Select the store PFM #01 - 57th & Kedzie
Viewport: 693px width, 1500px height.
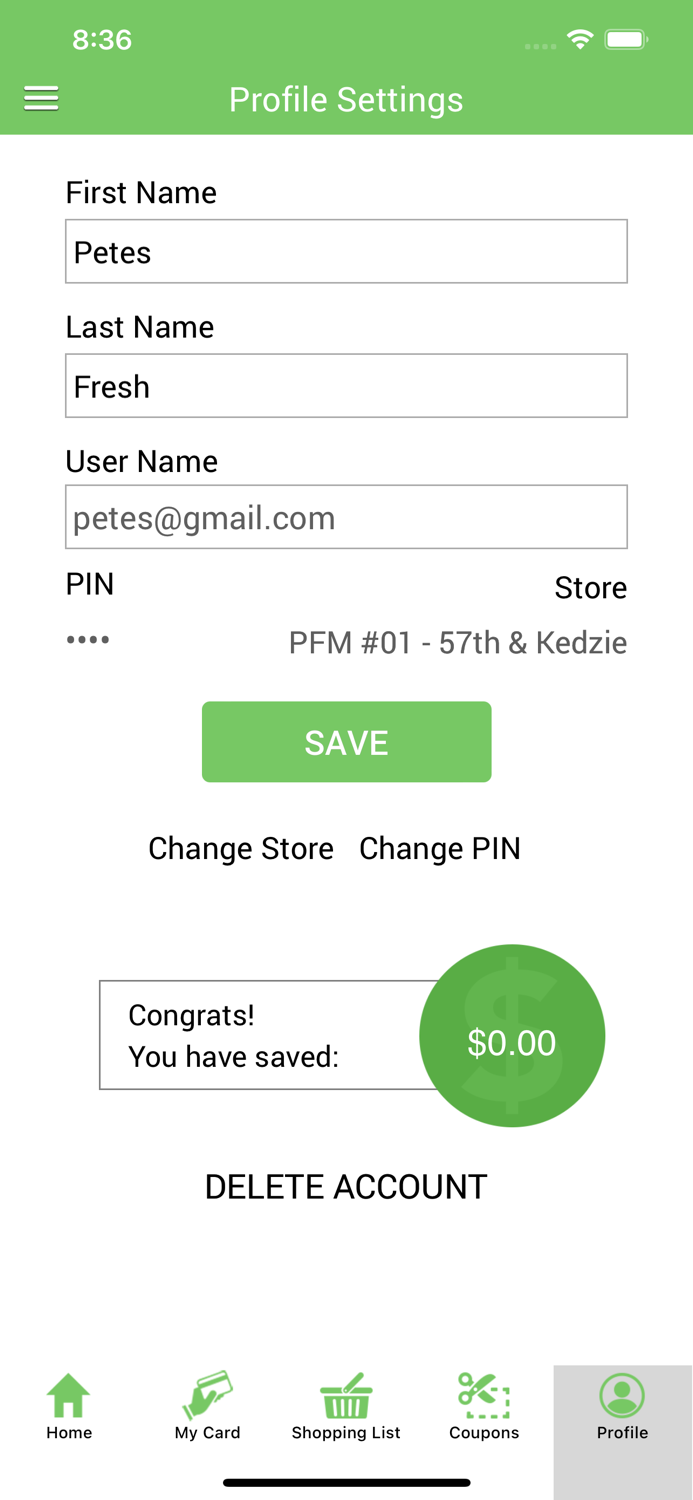(x=457, y=643)
